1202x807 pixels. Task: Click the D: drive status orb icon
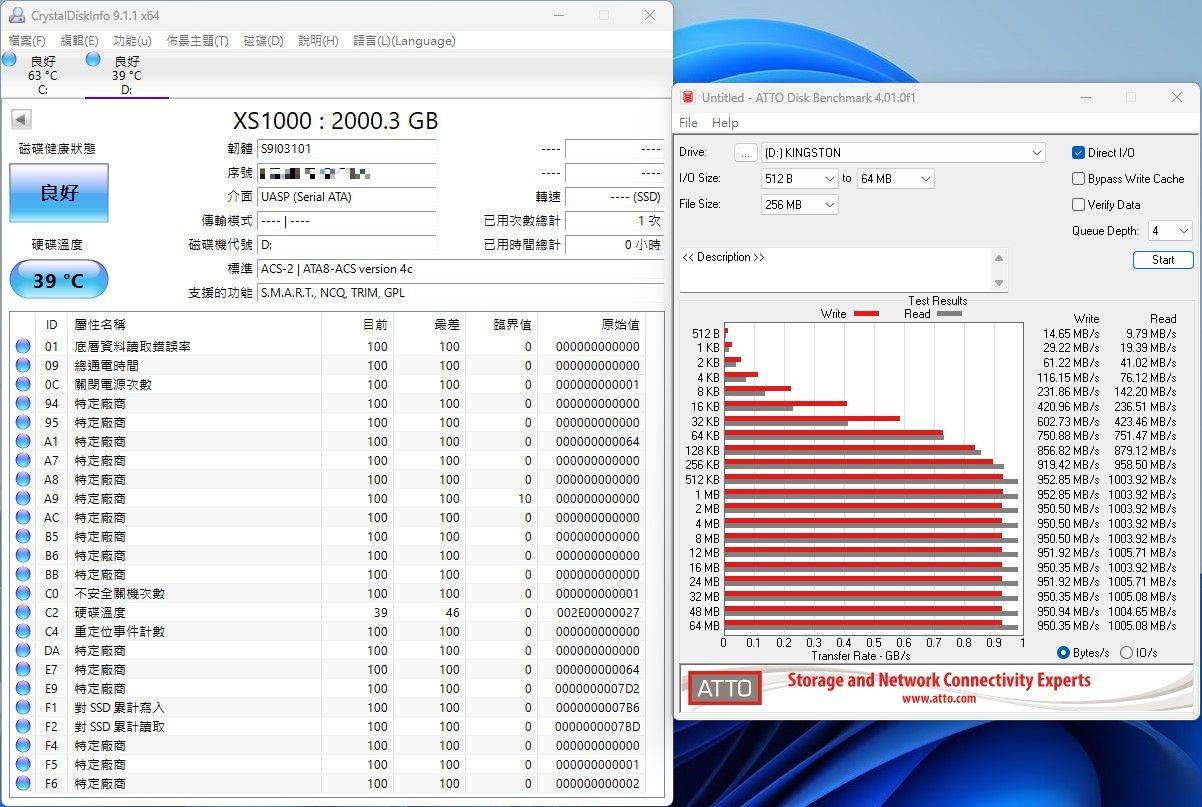(x=93, y=60)
